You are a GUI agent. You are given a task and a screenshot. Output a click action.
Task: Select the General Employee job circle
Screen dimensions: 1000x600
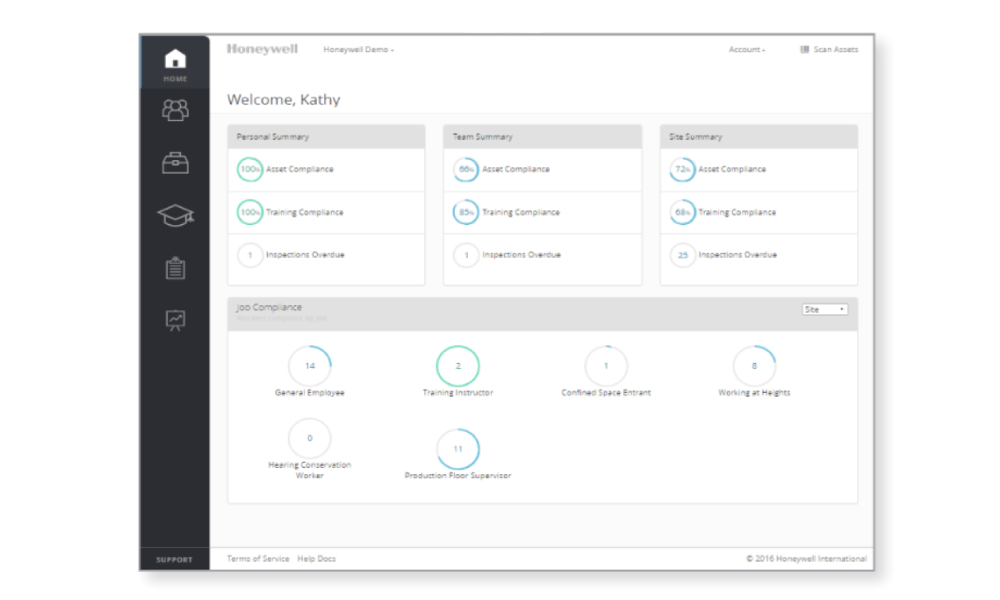[309, 366]
